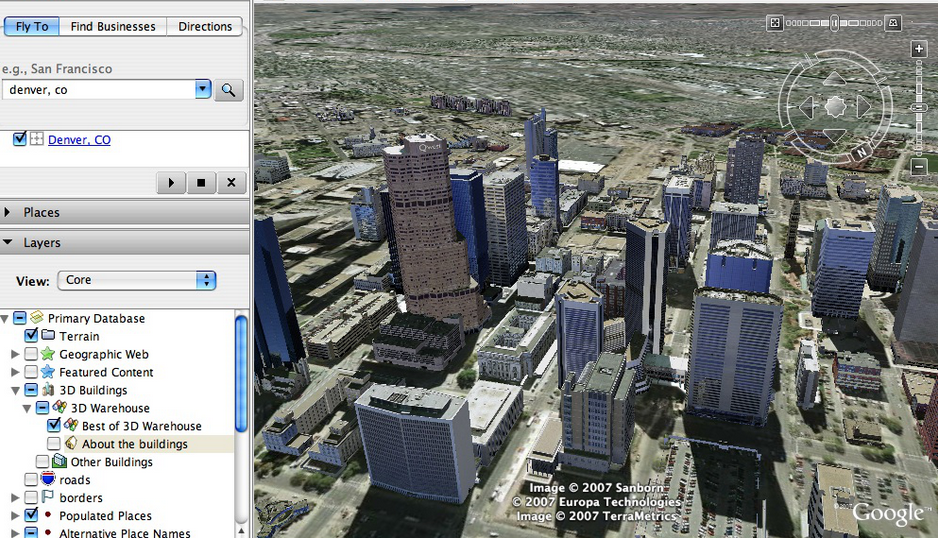Enable the roads layer checkbox
Image resolution: width=938 pixels, height=538 pixels.
(x=31, y=479)
